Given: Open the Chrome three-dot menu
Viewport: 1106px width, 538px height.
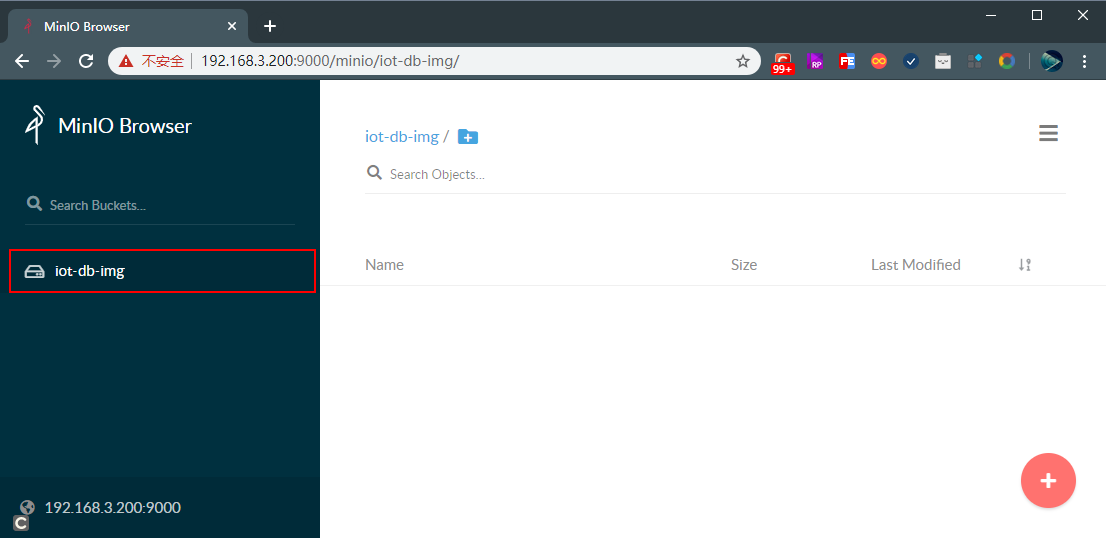Looking at the screenshot, I should point(1085,61).
